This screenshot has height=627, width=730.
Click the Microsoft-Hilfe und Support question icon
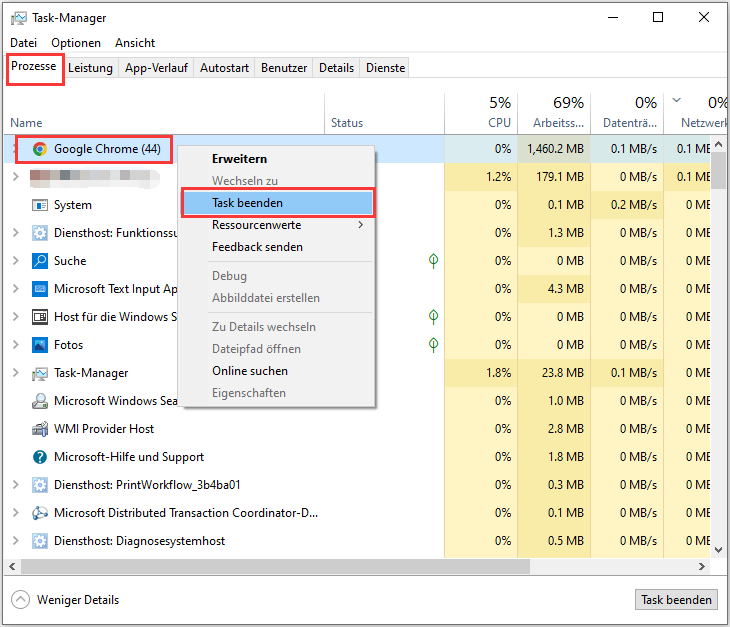coord(40,457)
